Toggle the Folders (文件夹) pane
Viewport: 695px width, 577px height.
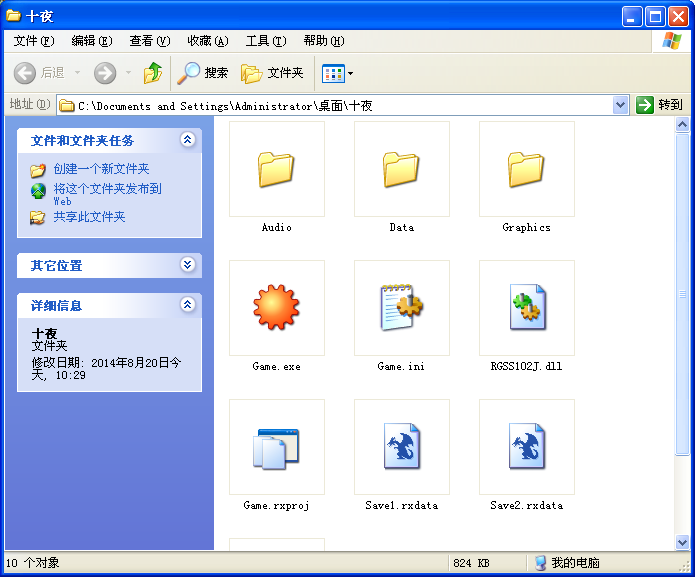[x=272, y=73]
